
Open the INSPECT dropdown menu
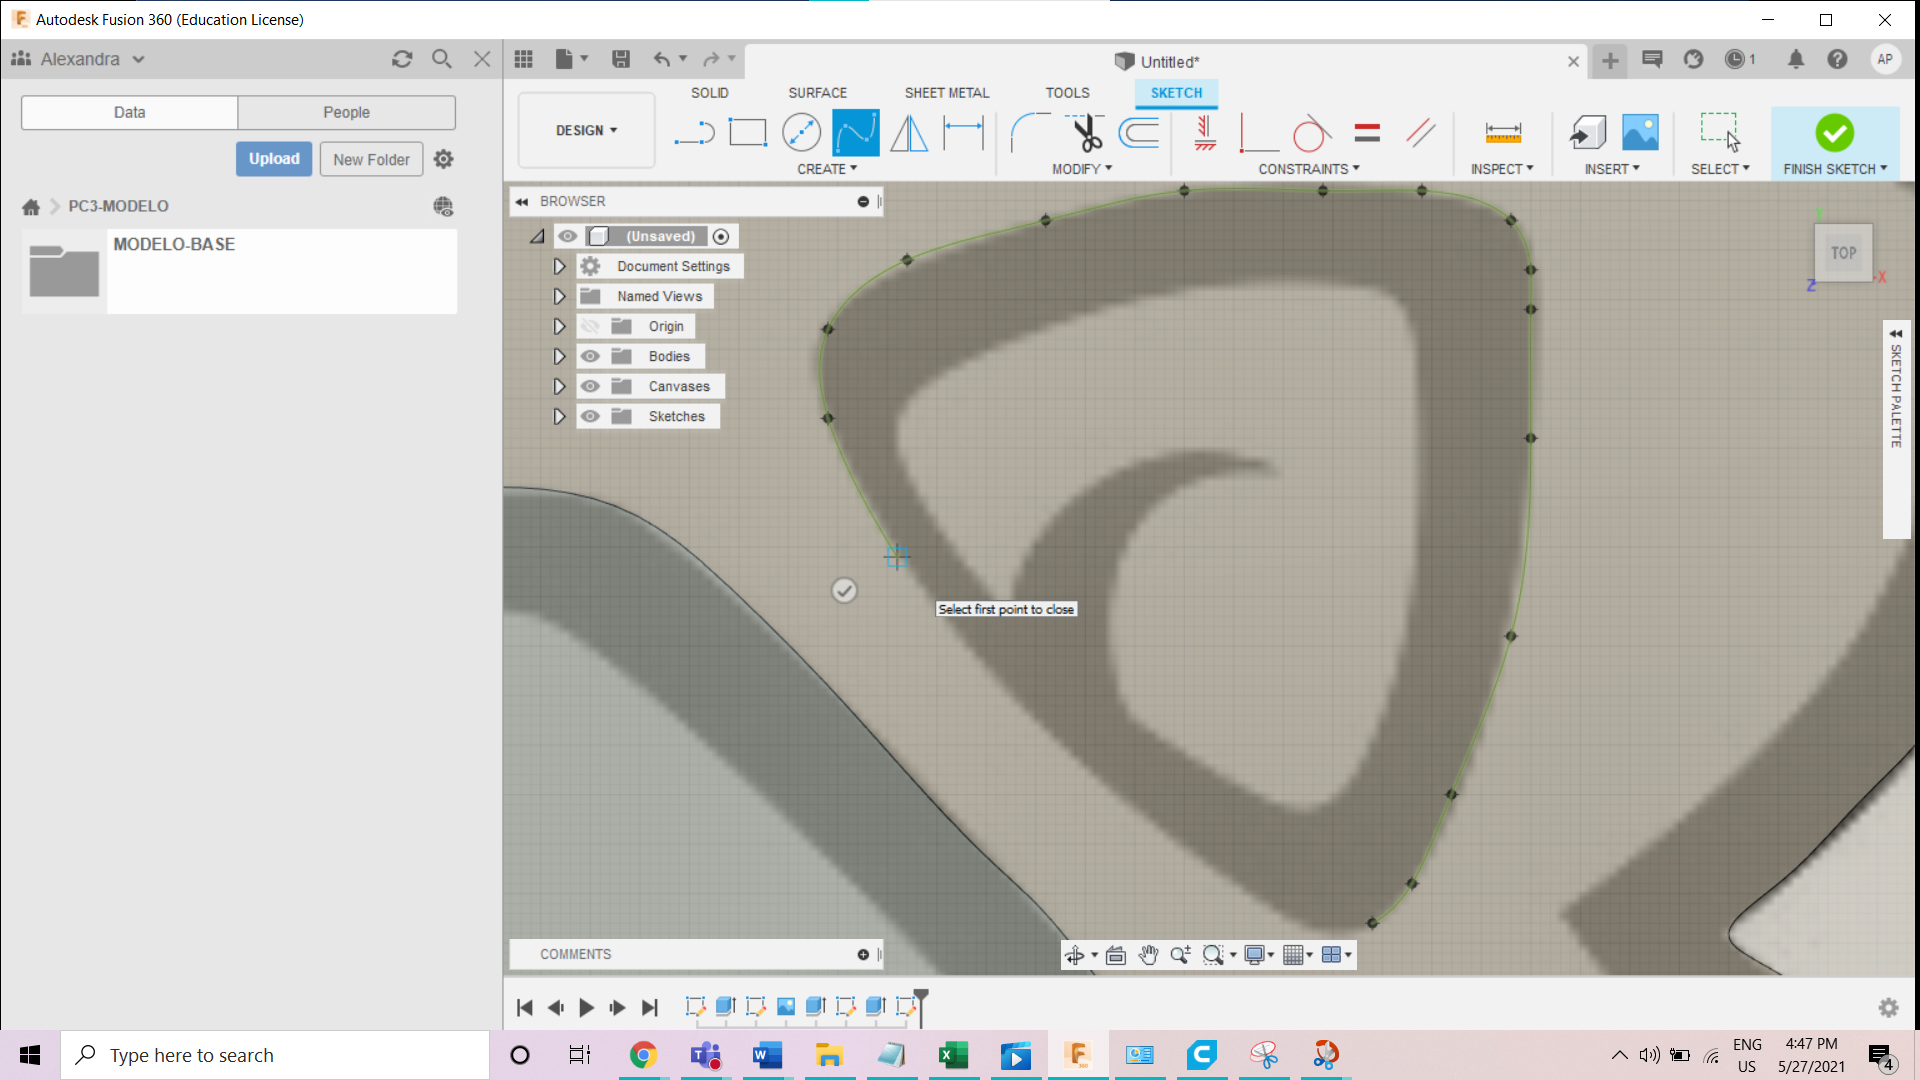(x=1502, y=169)
